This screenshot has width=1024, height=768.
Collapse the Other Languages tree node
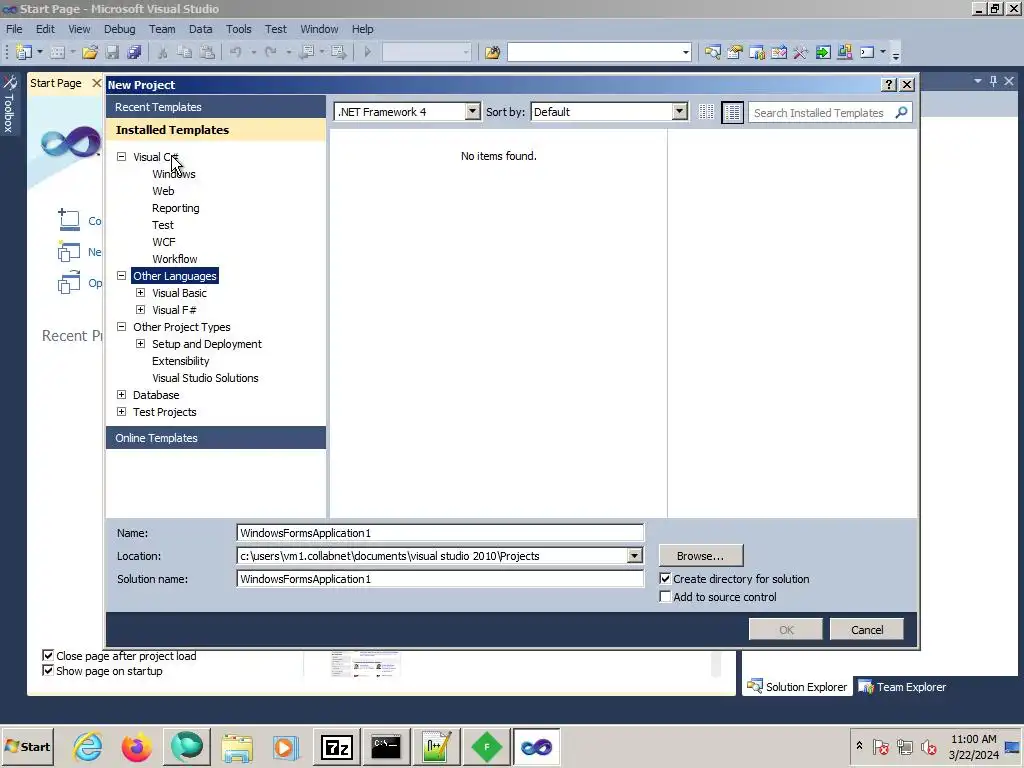pos(121,276)
